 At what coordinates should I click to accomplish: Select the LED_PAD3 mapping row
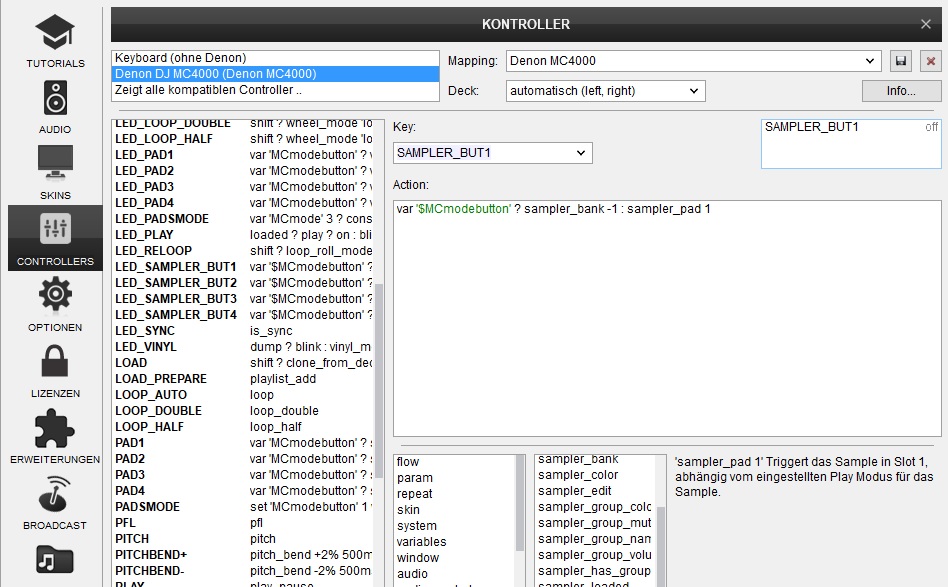pyautogui.click(x=244, y=187)
